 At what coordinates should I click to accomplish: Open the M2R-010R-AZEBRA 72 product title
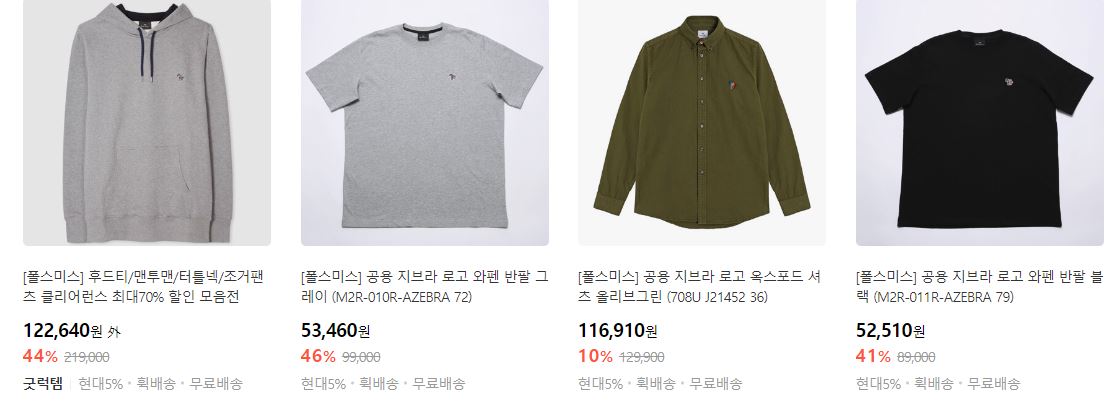click(424, 287)
